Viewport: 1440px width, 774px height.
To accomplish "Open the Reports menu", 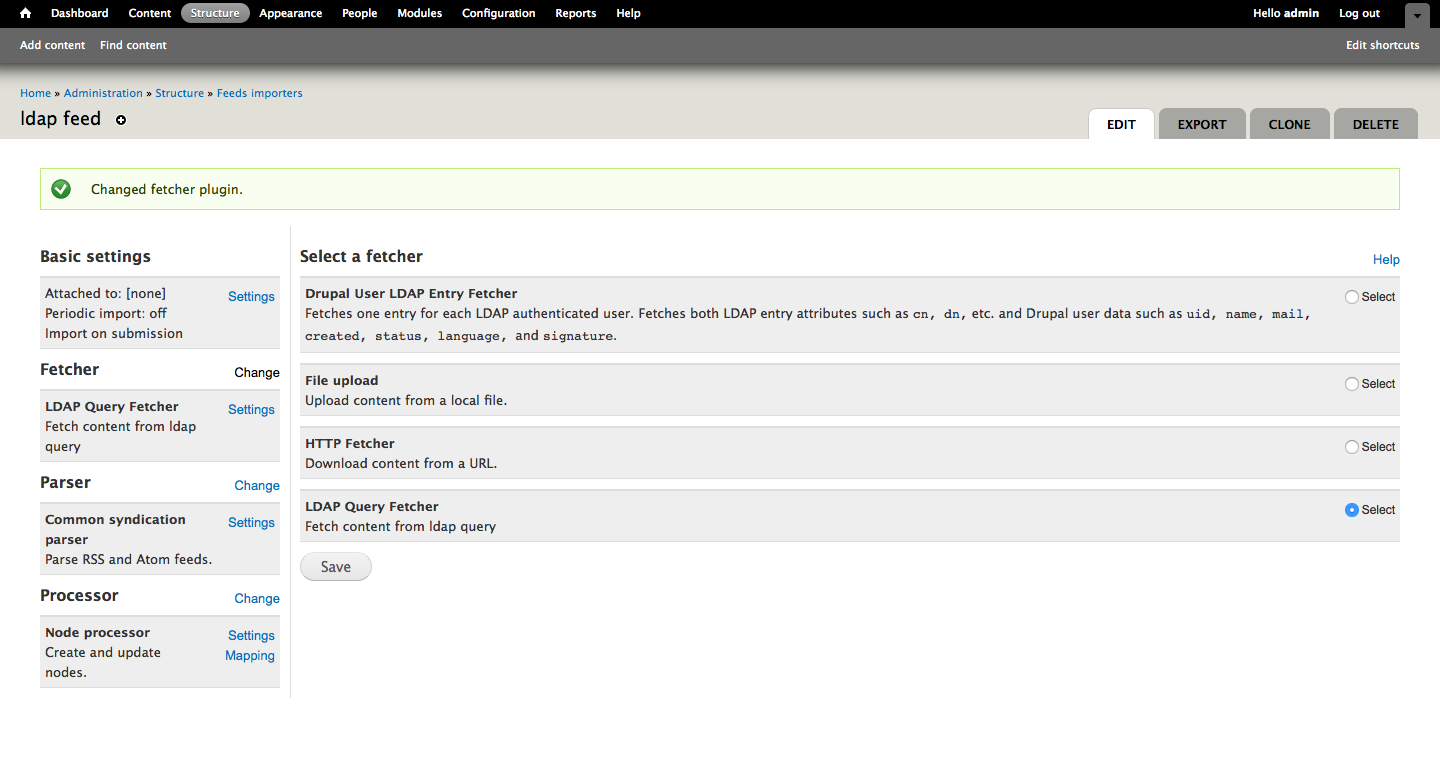I will click(576, 13).
